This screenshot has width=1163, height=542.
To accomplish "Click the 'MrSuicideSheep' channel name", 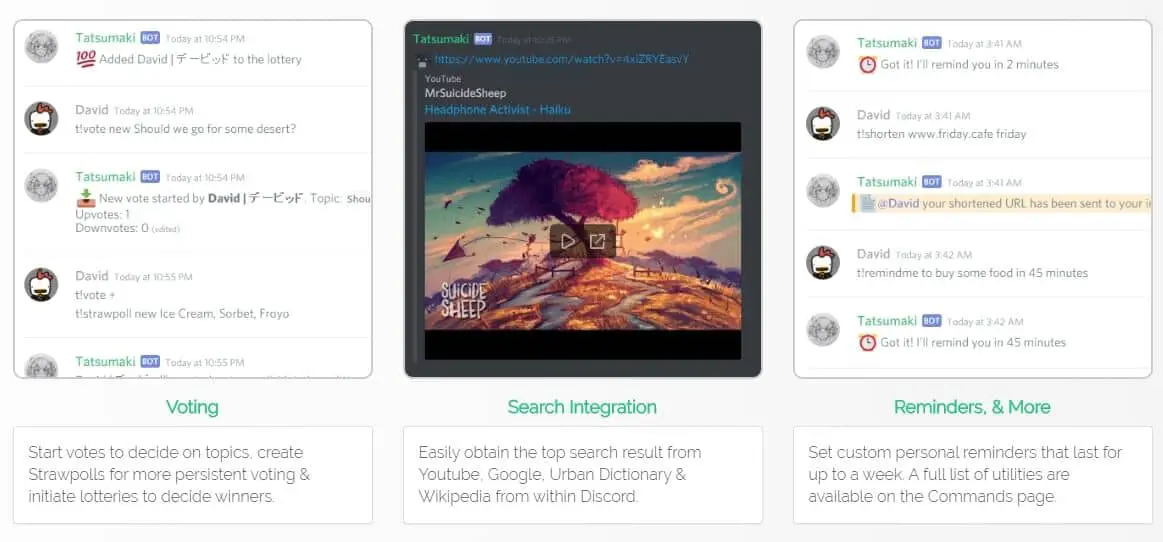I will tap(465, 93).
